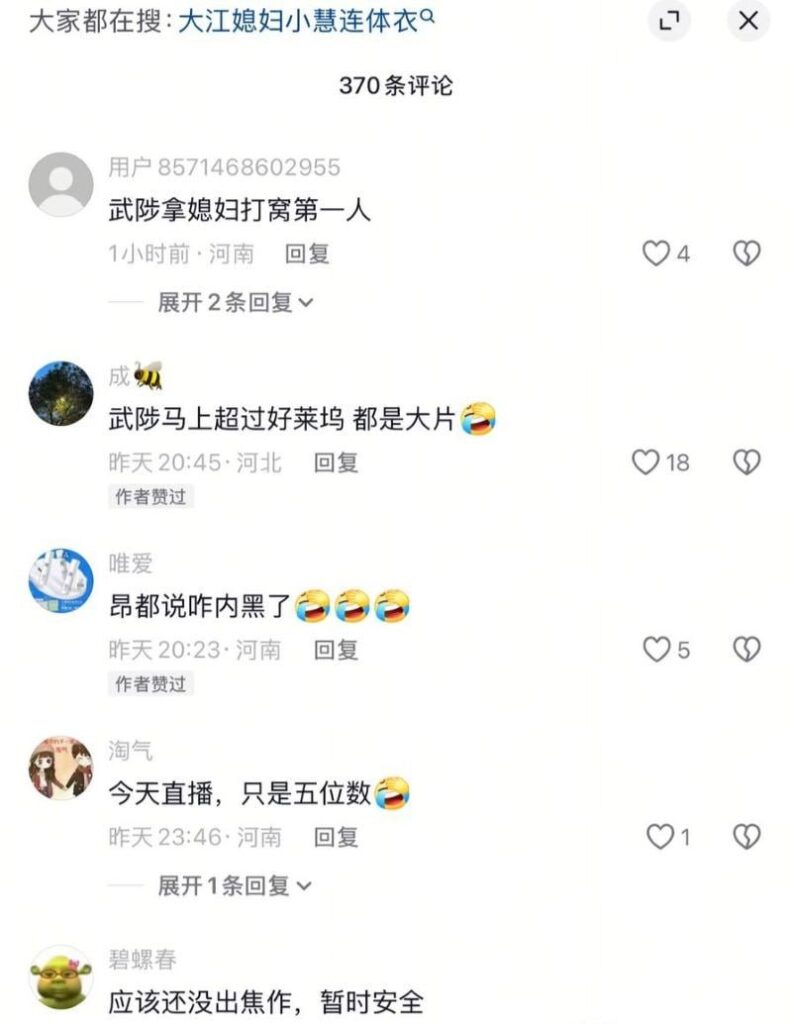The image size is (792, 1024).
Task: Like 唯爱's comment with 5 likes
Action: tap(656, 650)
